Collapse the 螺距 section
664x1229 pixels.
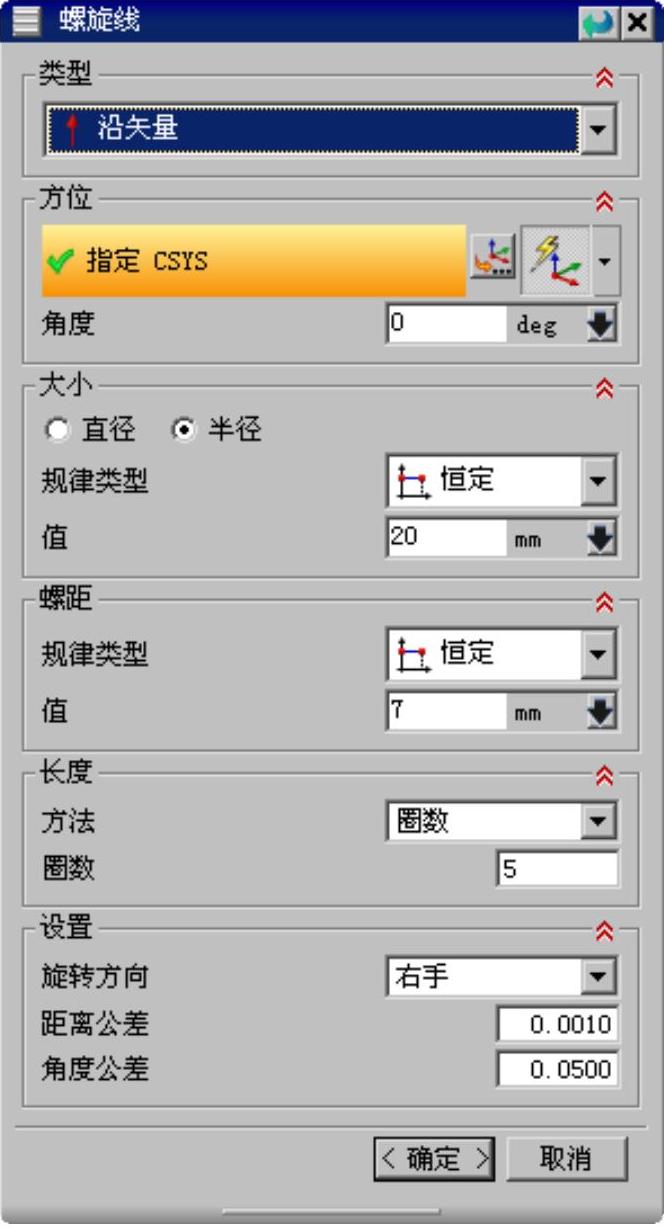click(604, 603)
